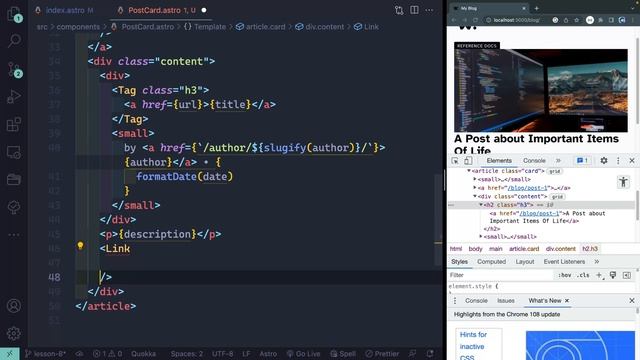Collapse the article class="card" node

469,171
